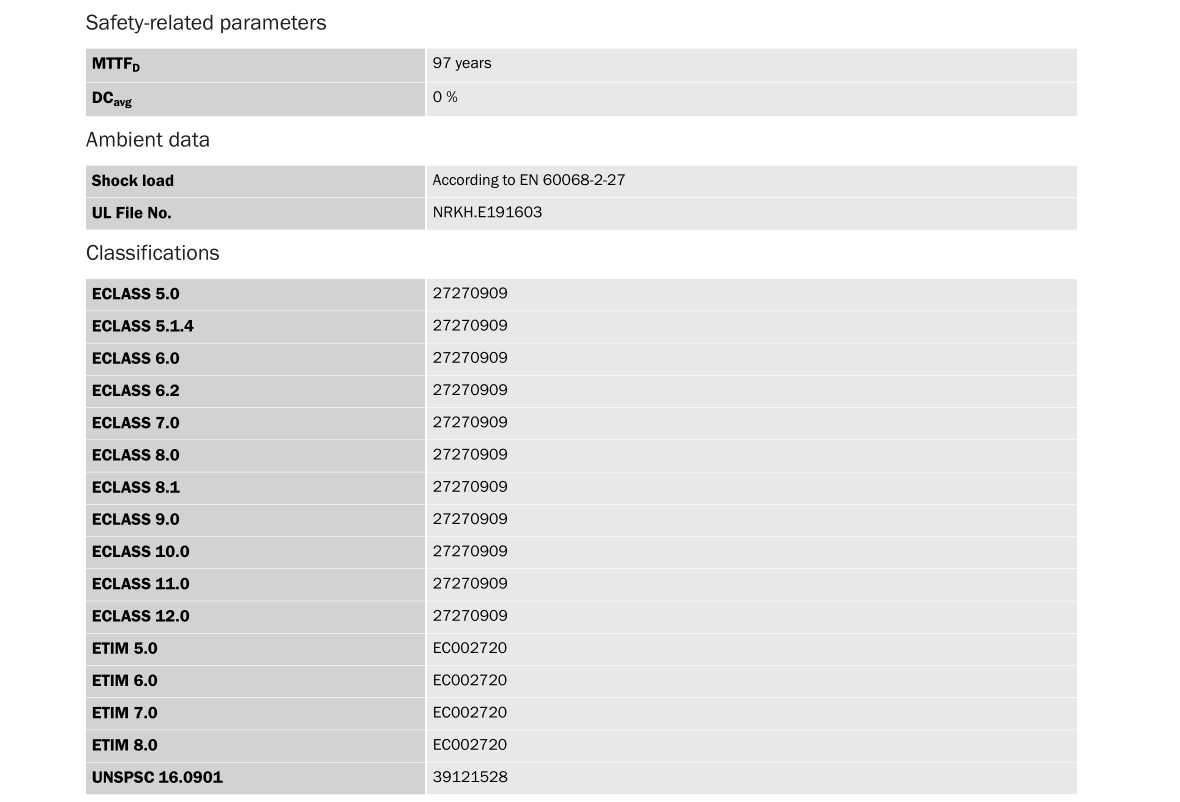Click the ETIM 5.0 row label

[125, 648]
